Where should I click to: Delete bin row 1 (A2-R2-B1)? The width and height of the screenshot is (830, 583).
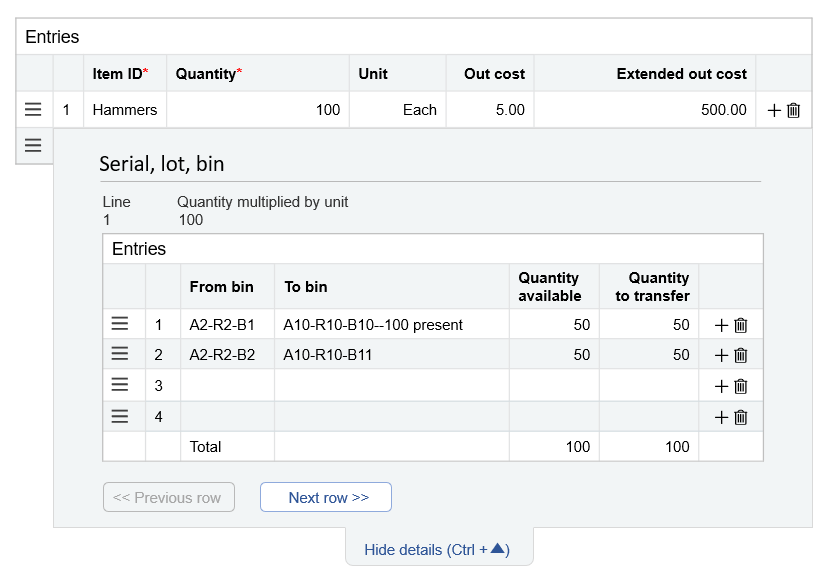[x=741, y=325]
